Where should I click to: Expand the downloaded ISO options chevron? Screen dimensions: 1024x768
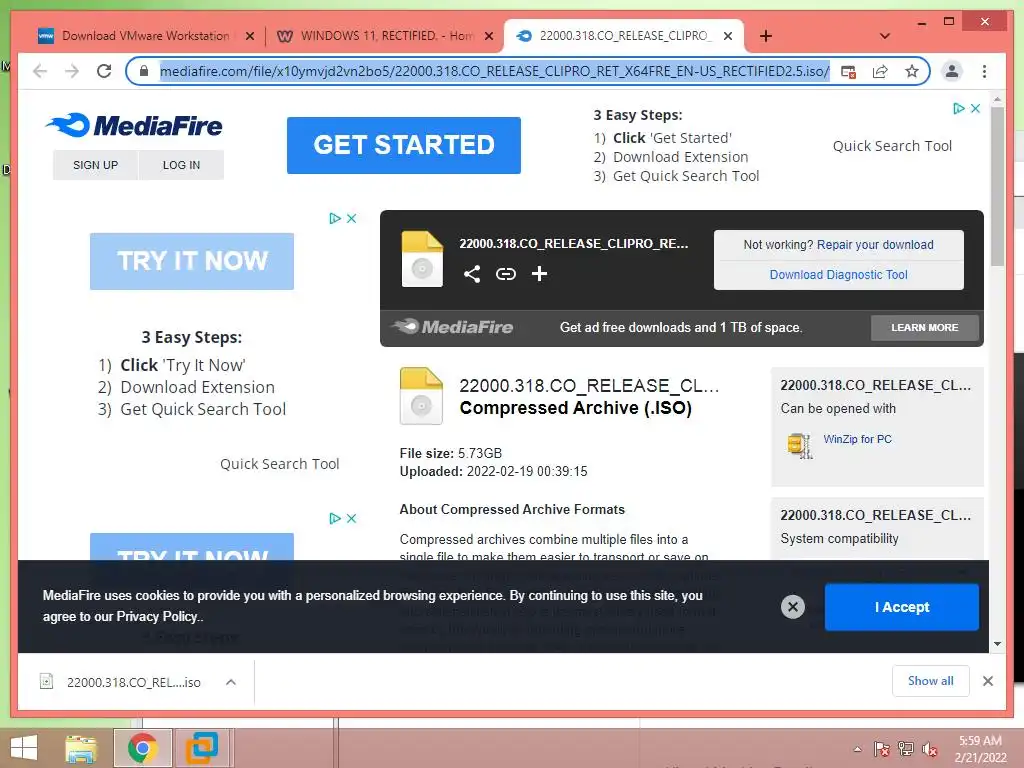click(x=231, y=682)
